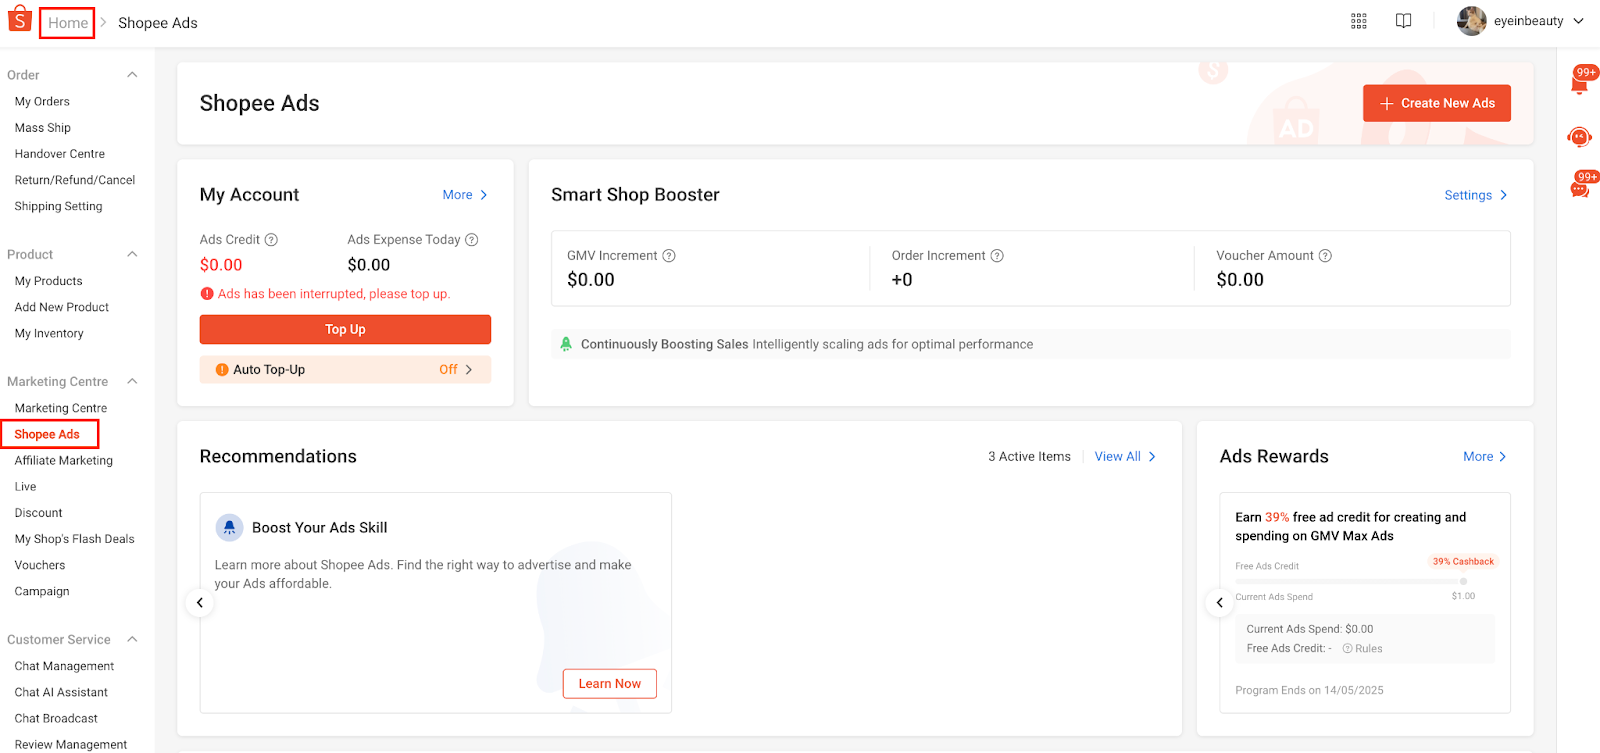This screenshot has height=753, width=1600.
Task: Open Add New Product in sidebar
Action: 62,307
